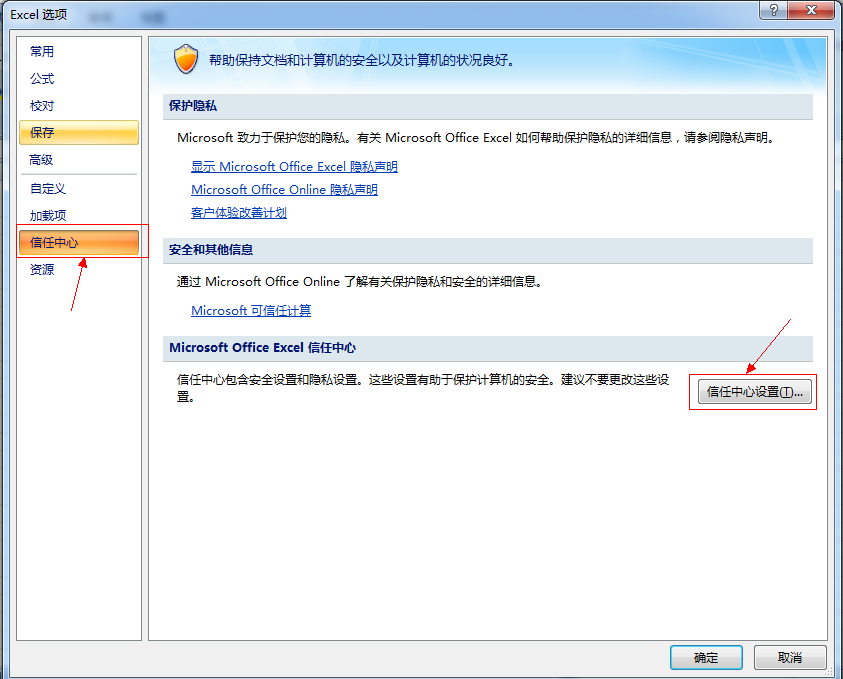Open 显示 Microsoft Office Excel 隐私声明 link
This screenshot has width=843, height=679.
click(294, 167)
